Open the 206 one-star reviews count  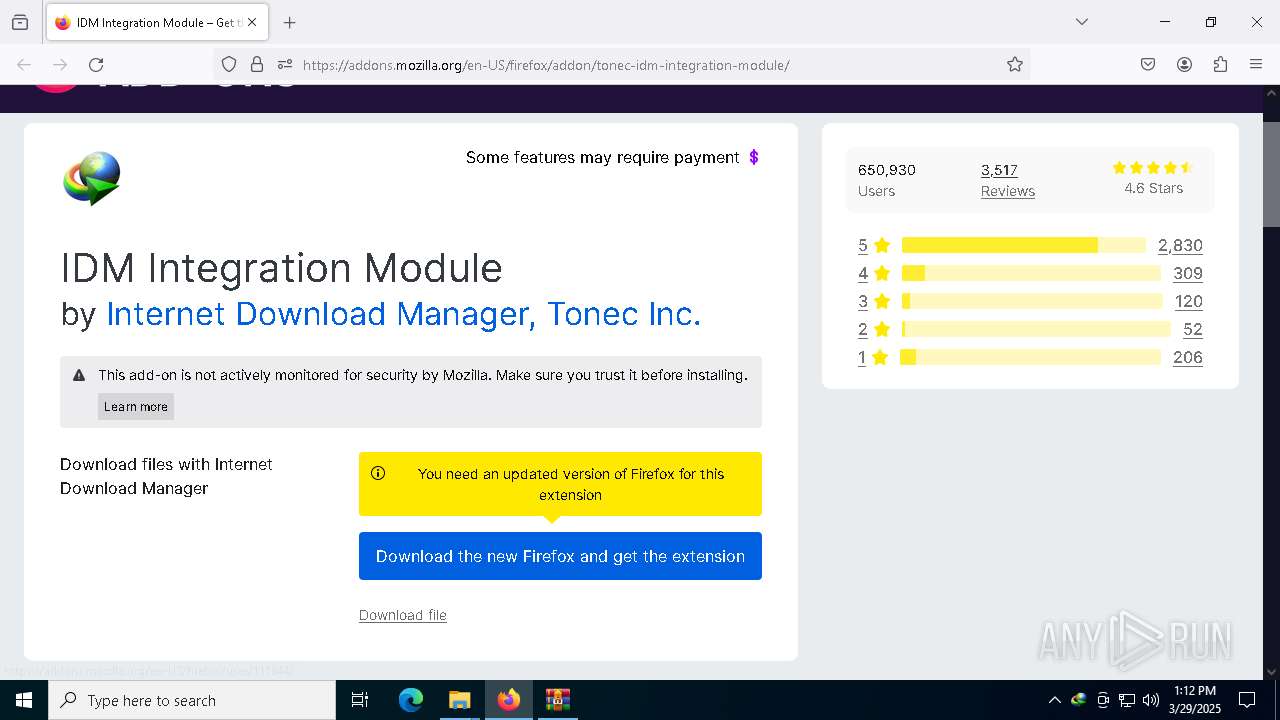pyautogui.click(x=1188, y=357)
